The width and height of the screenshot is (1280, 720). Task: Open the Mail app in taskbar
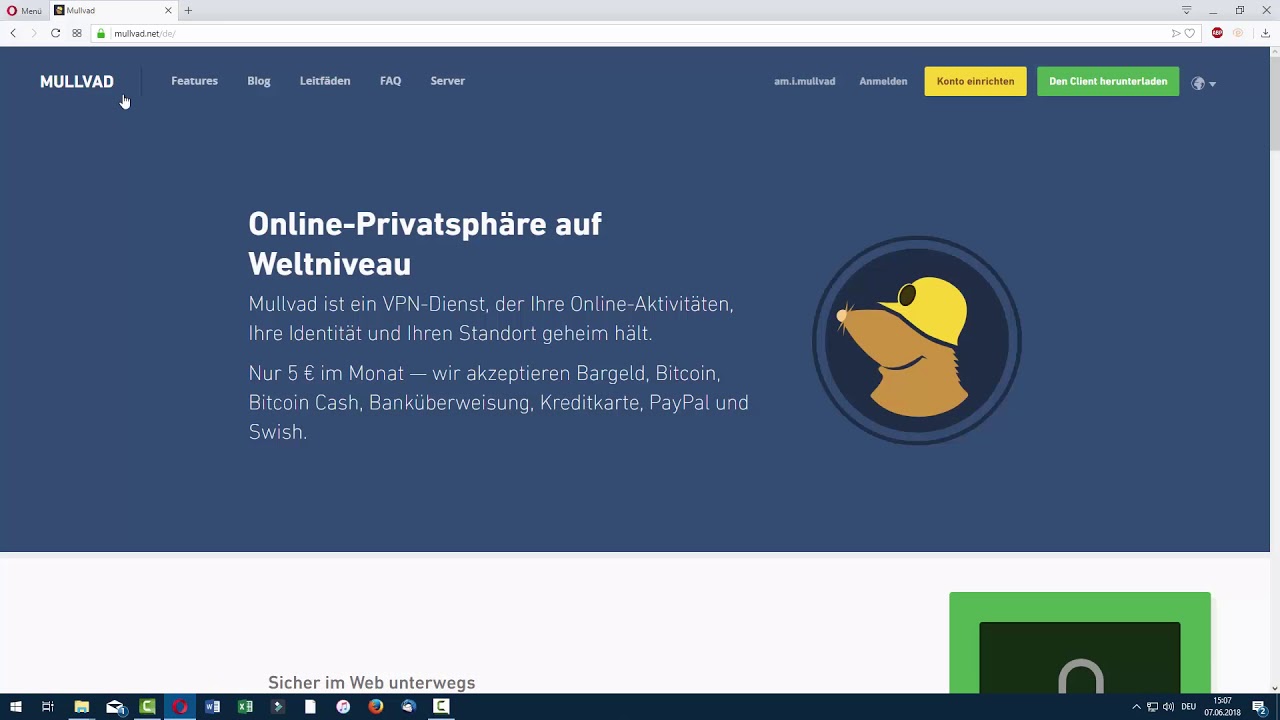coord(115,707)
